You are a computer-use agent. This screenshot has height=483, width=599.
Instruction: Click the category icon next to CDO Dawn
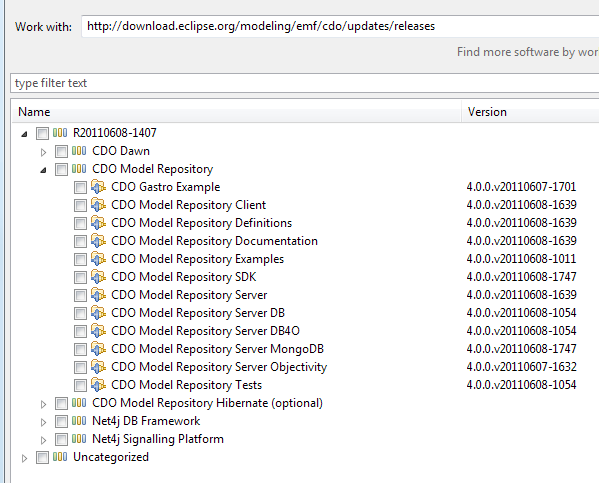click(x=79, y=151)
